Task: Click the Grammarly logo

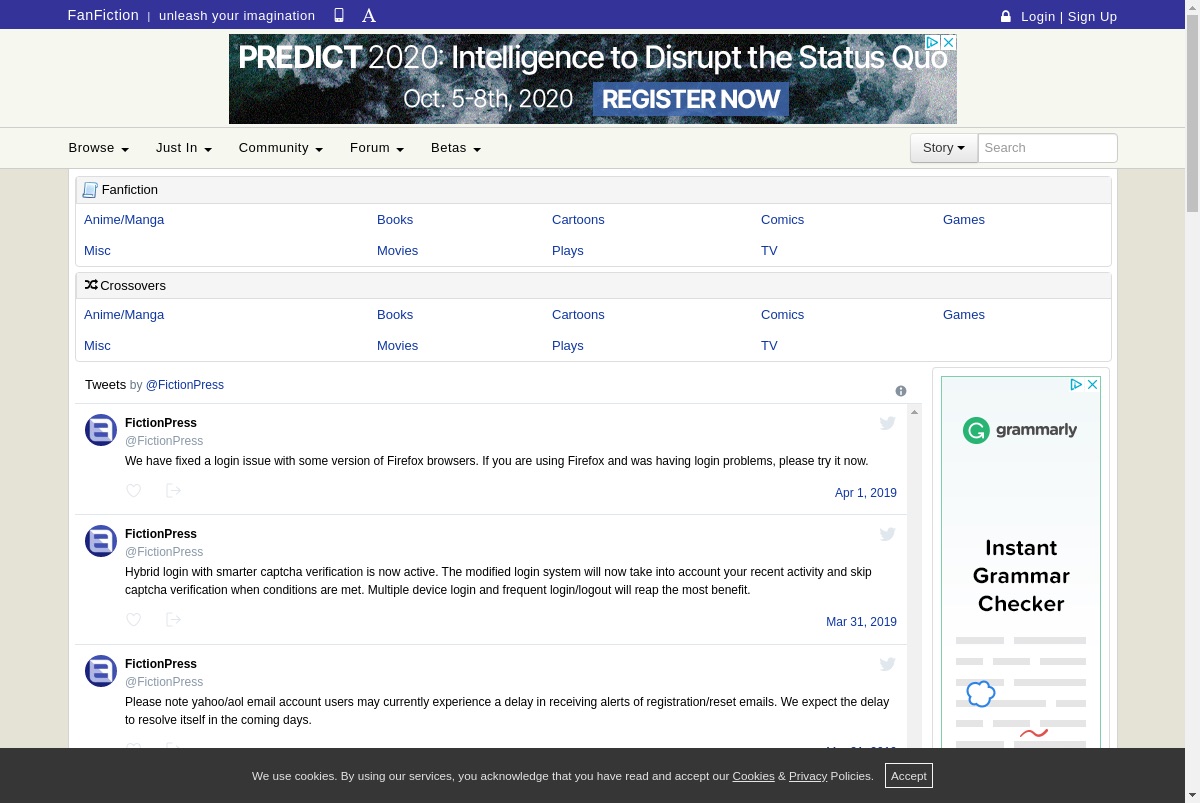Action: click(x=1020, y=430)
